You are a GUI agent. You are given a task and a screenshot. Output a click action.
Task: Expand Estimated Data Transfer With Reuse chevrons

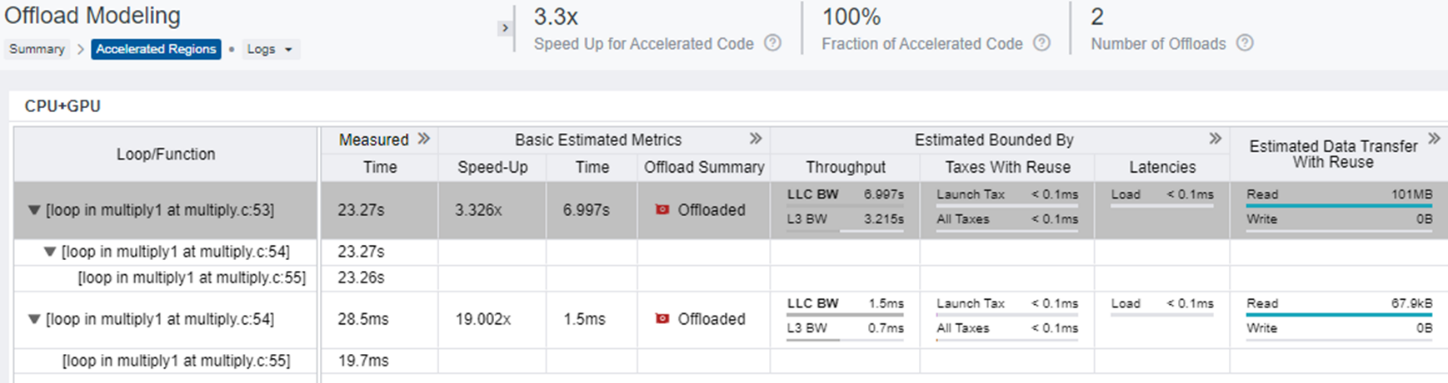click(1434, 139)
